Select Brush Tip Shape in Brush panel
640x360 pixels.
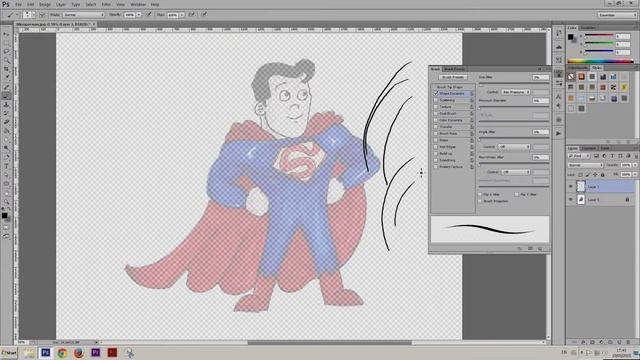450,87
